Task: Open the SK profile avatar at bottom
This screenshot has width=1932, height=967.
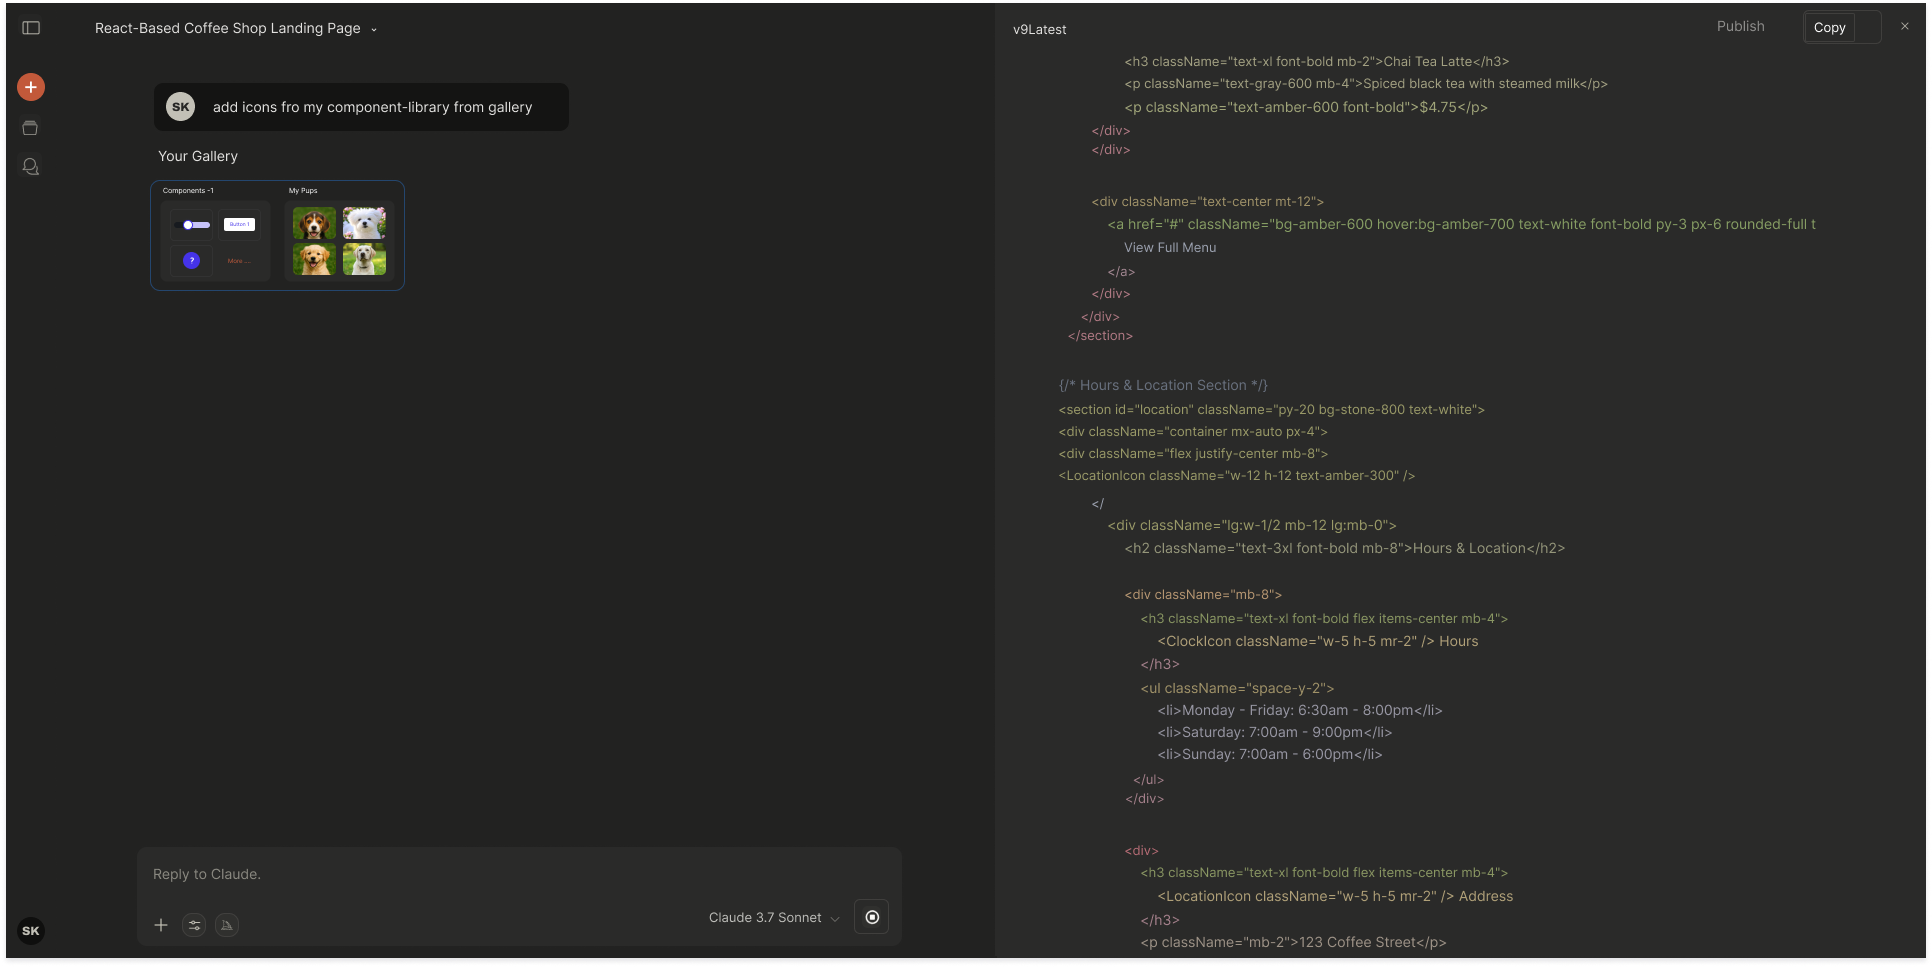Action: click(31, 931)
